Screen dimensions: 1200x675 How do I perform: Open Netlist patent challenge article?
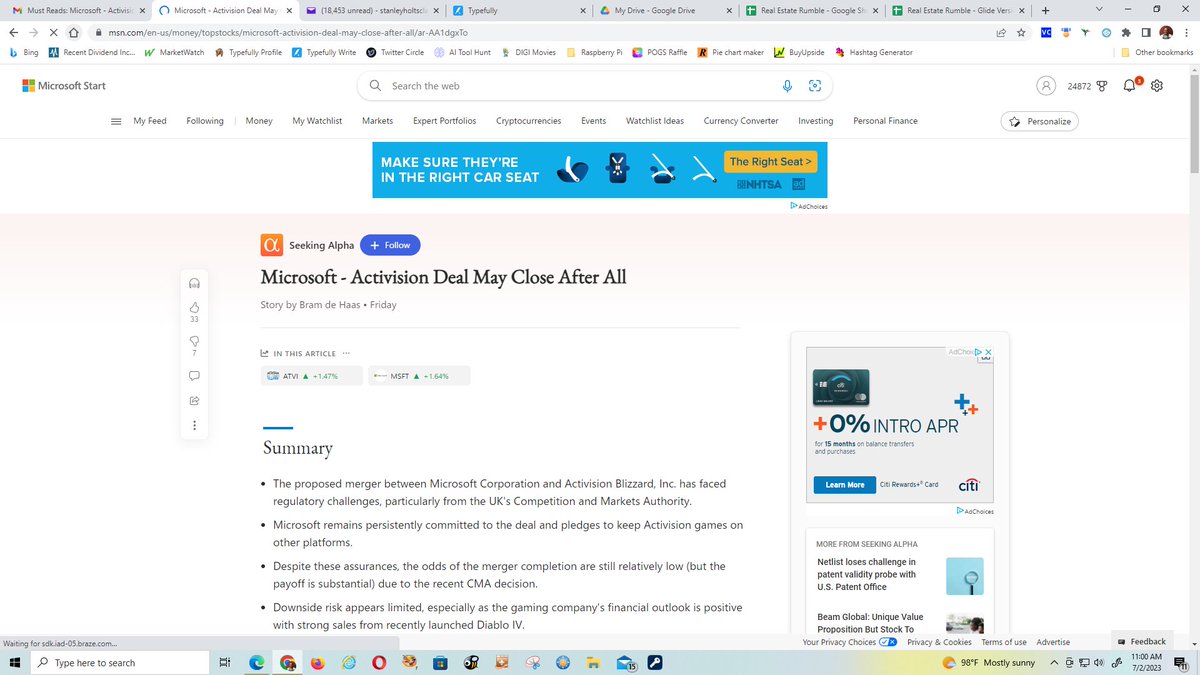pos(866,575)
